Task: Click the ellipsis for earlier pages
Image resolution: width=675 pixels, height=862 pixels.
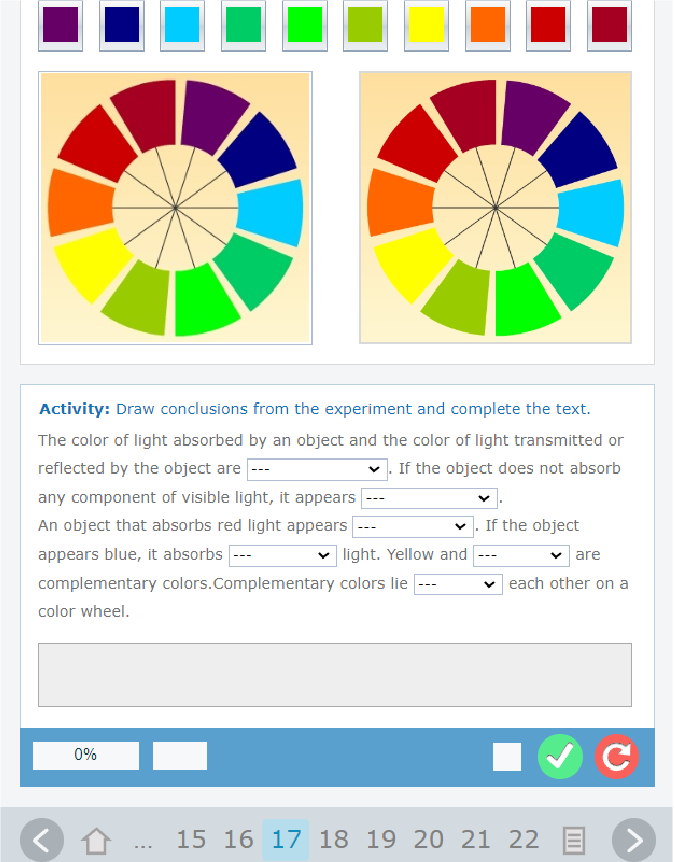Action: click(143, 842)
